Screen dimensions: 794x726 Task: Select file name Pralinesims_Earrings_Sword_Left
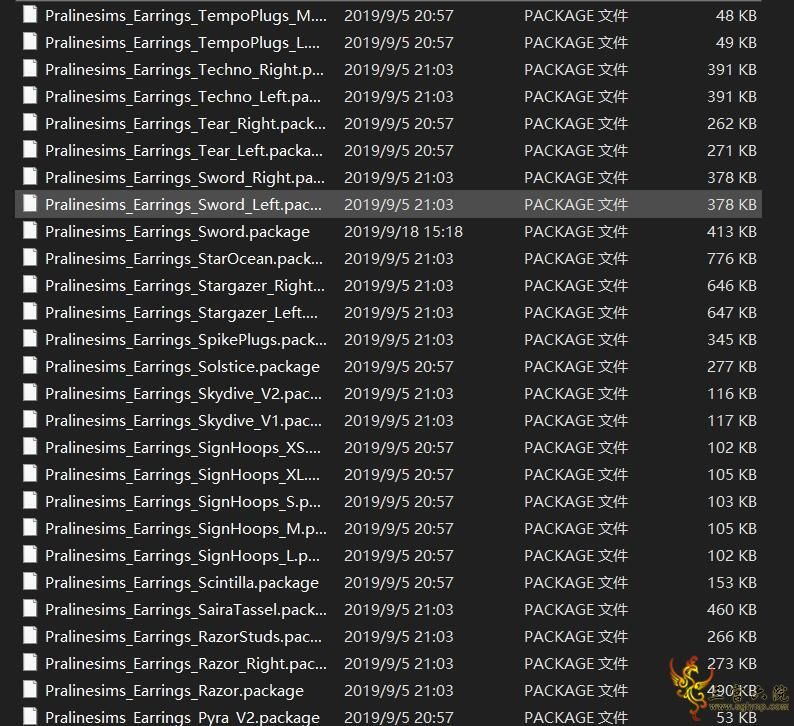pyautogui.click(x=183, y=205)
